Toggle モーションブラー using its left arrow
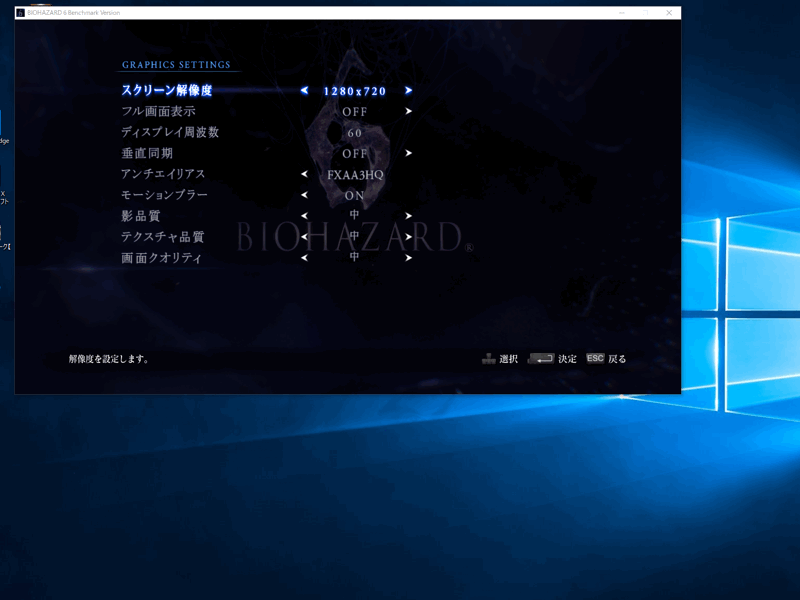Viewport: 800px width, 600px height. tap(304, 196)
